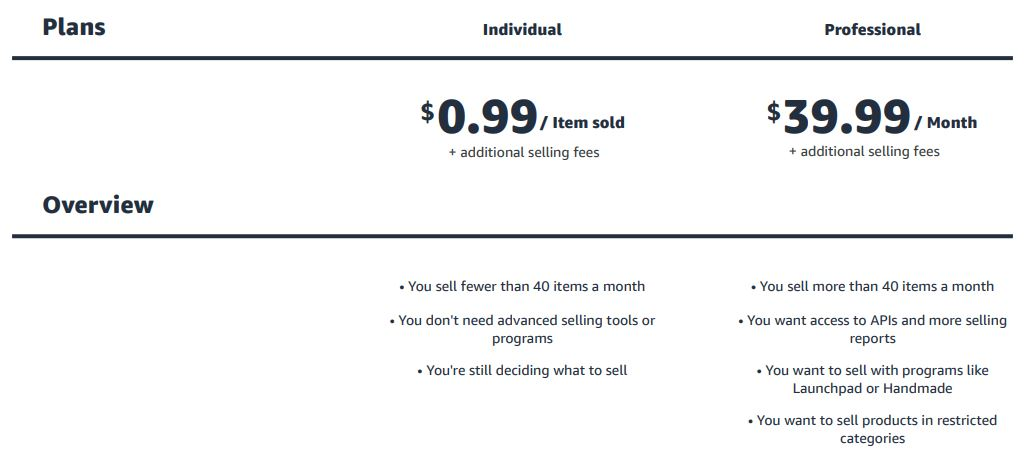1026x462 pixels.
Task: Click "You want access to APIs" bullet
Action: point(872,330)
